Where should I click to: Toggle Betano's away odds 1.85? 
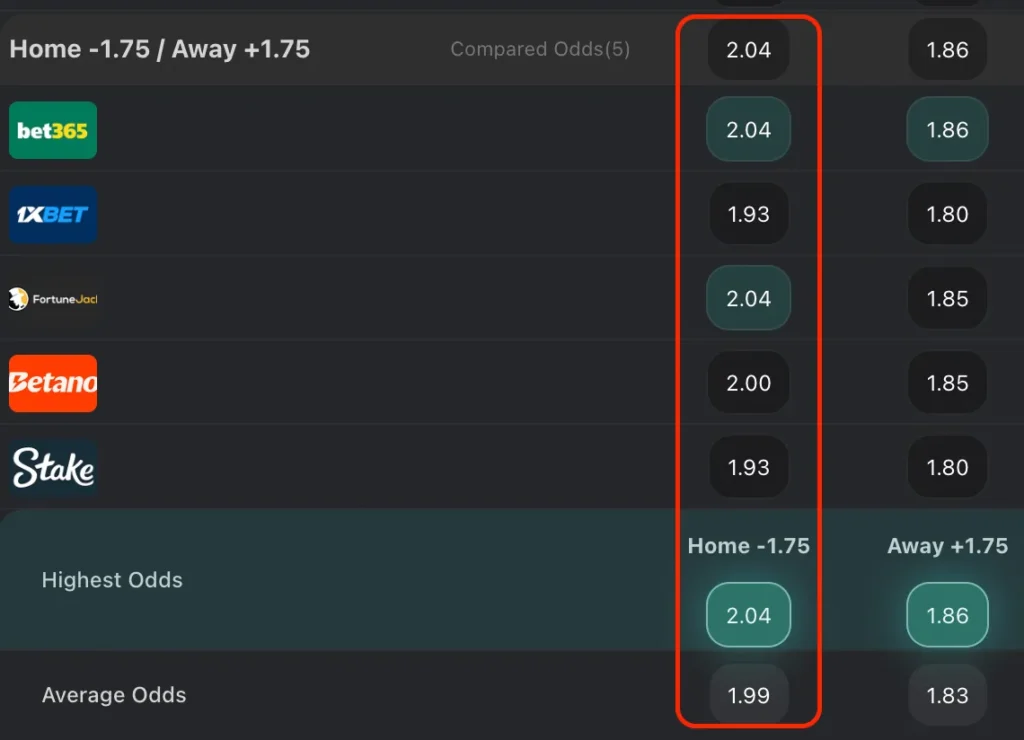(946, 383)
